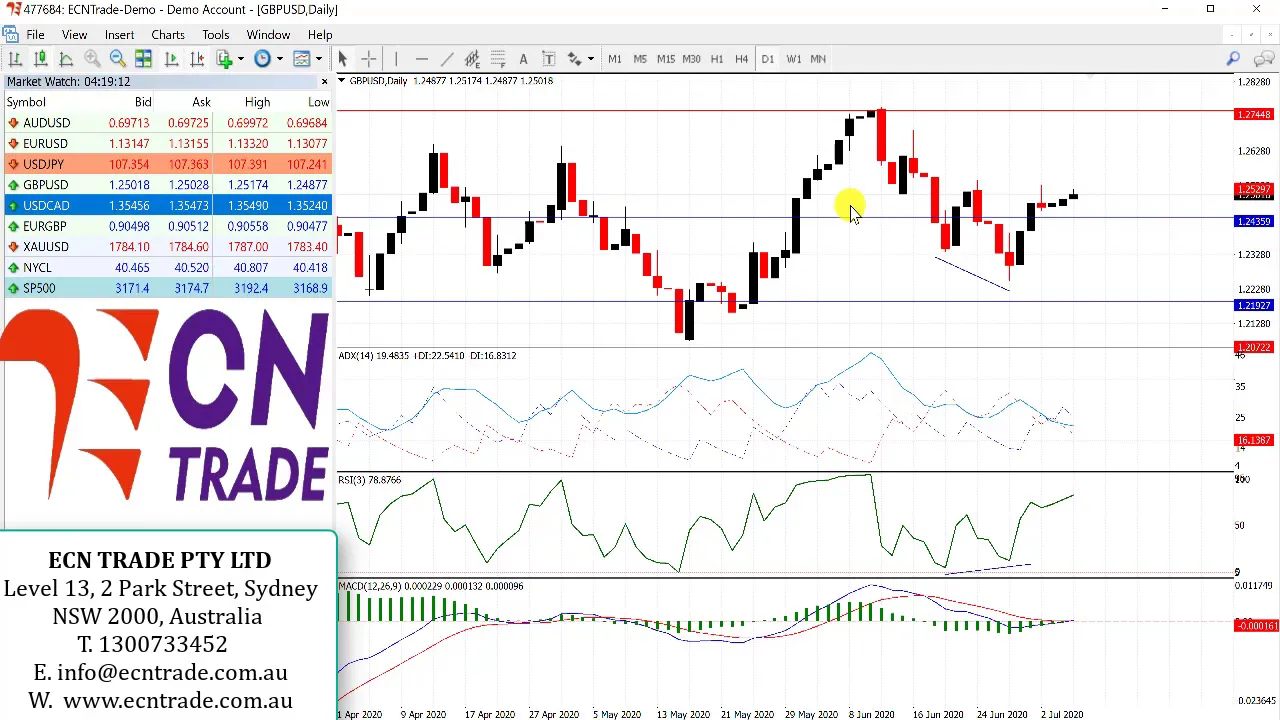1280x720 pixels.
Task: Tile chart windows icon
Action: click(x=143, y=59)
